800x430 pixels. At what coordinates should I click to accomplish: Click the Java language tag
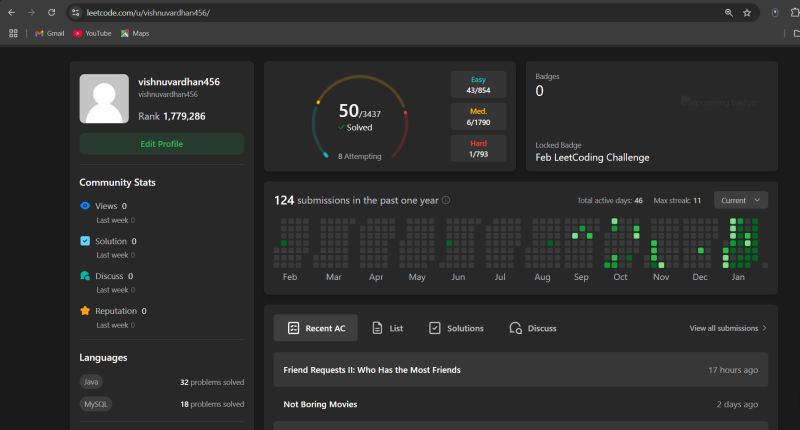[91, 382]
